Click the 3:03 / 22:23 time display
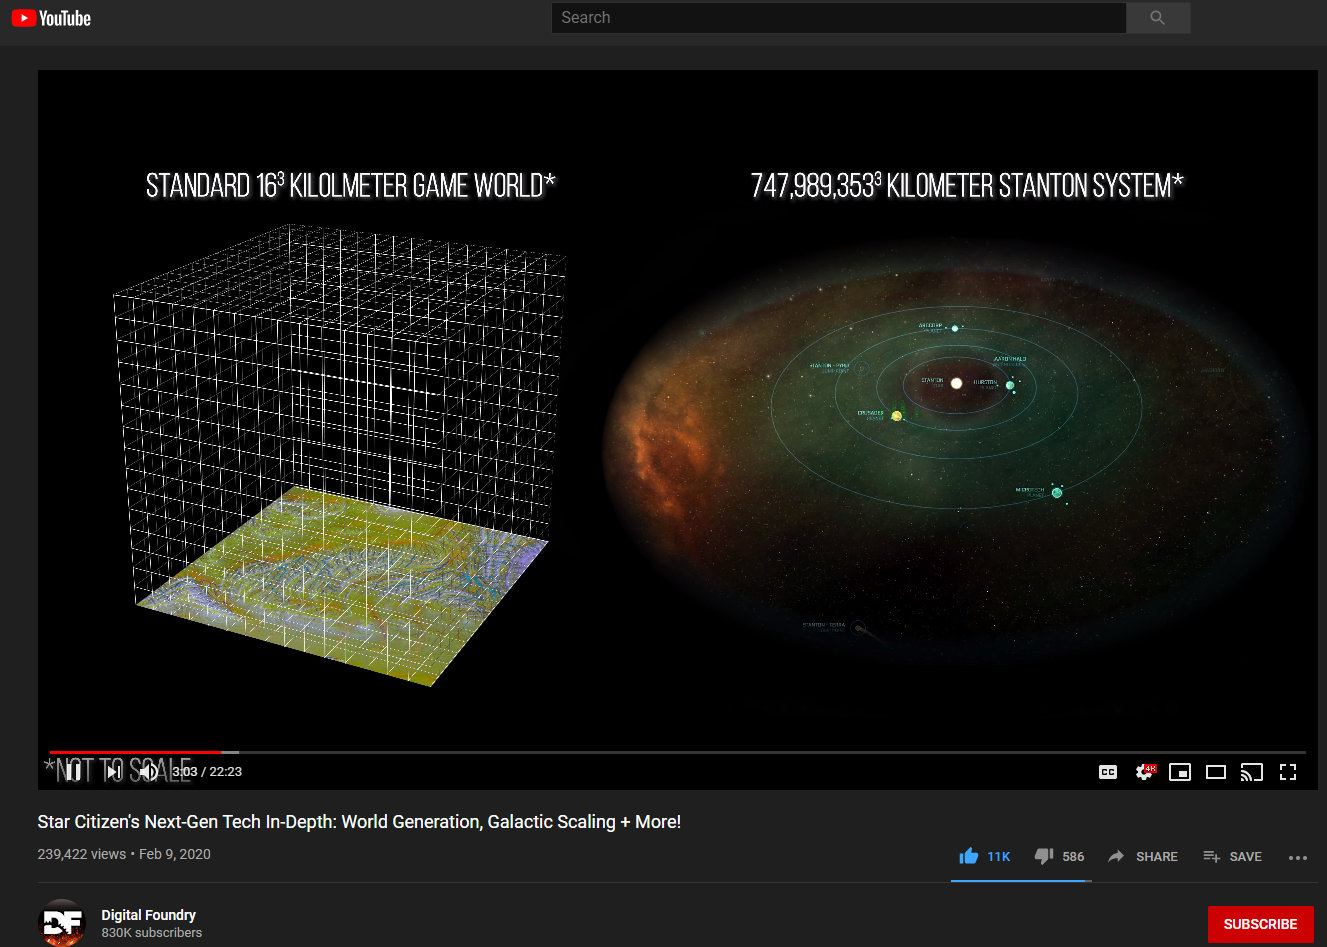This screenshot has width=1327, height=947. coord(207,772)
